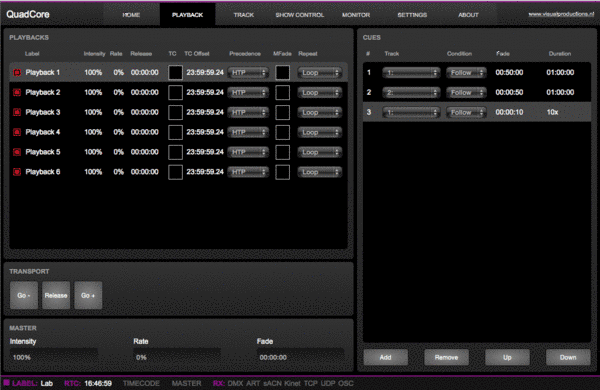Enable the MFade checkbox for Playback 3
This screenshot has width=600, height=390.
pyautogui.click(x=282, y=112)
